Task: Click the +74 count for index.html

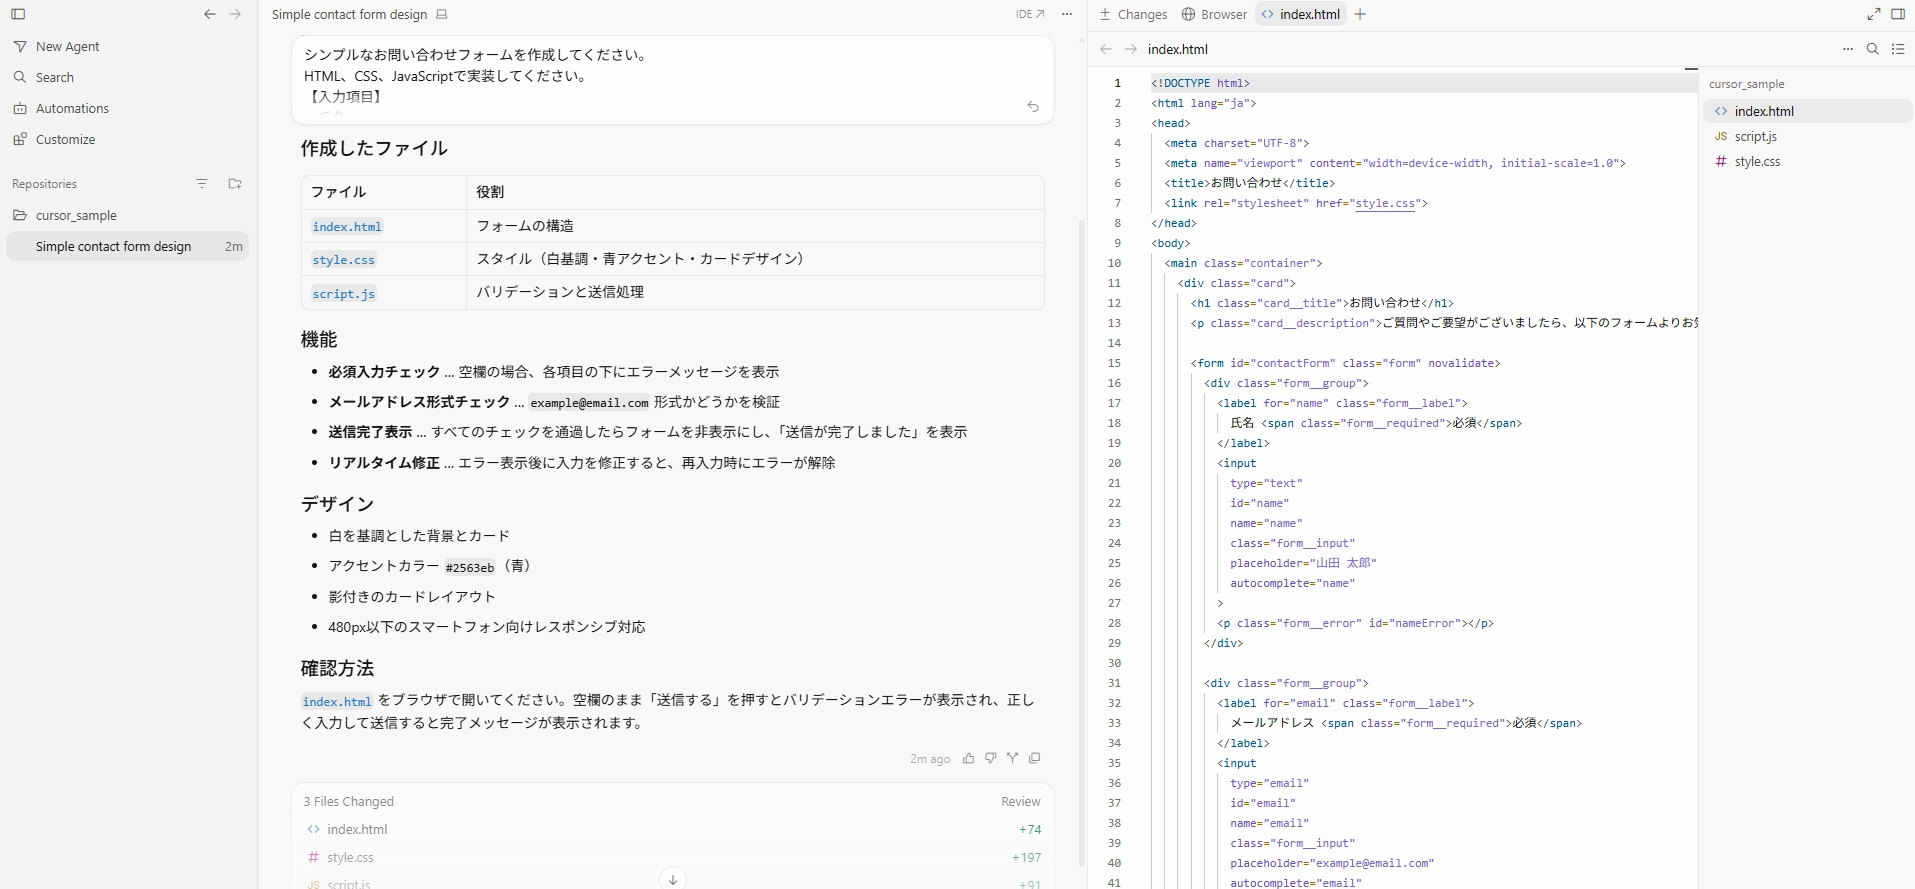Action: (1030, 830)
